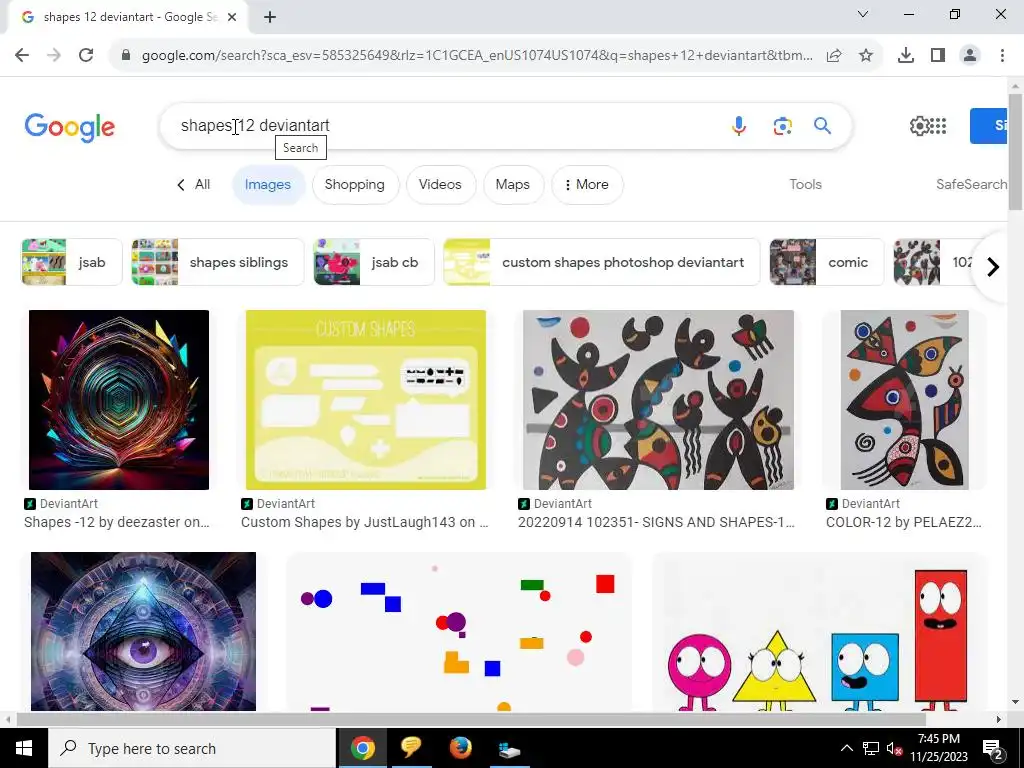Click the vertical page scrollbar

pyautogui.click(x=1015, y=152)
